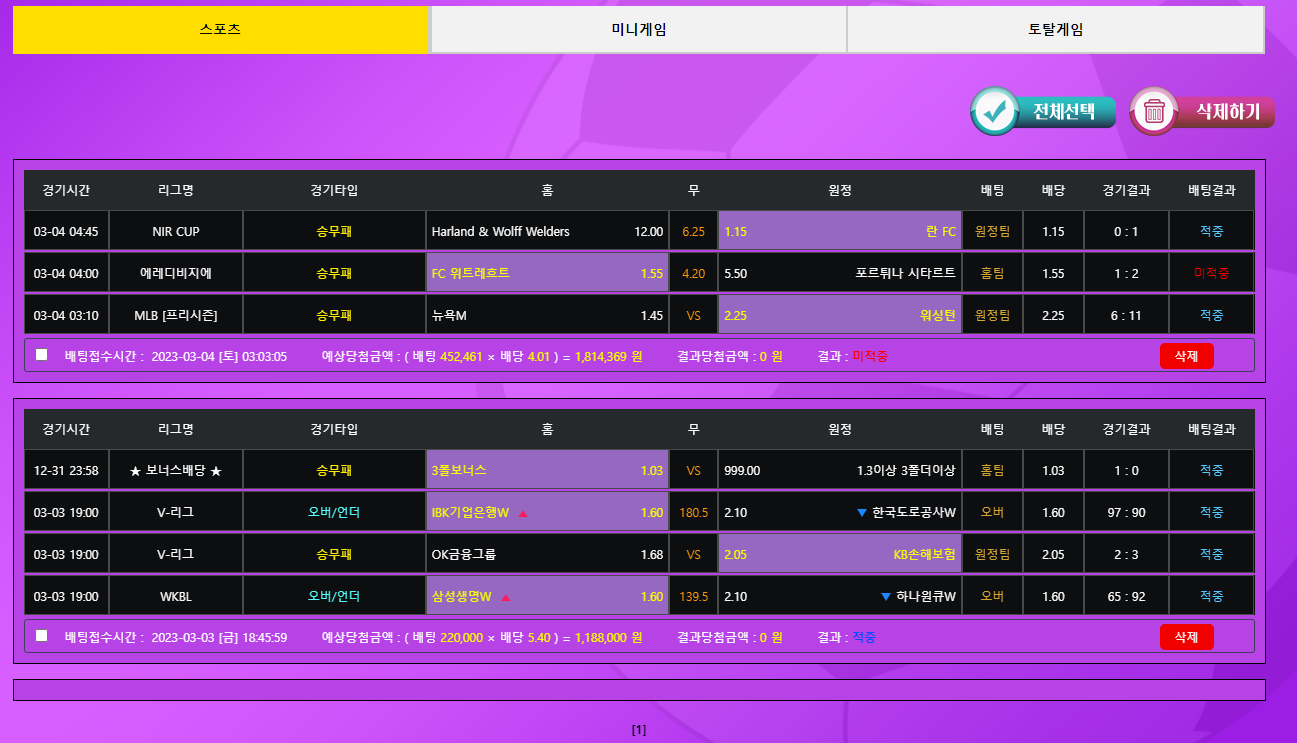
Task: Click the checkmark icon on 전체선택
Action: coord(995,111)
